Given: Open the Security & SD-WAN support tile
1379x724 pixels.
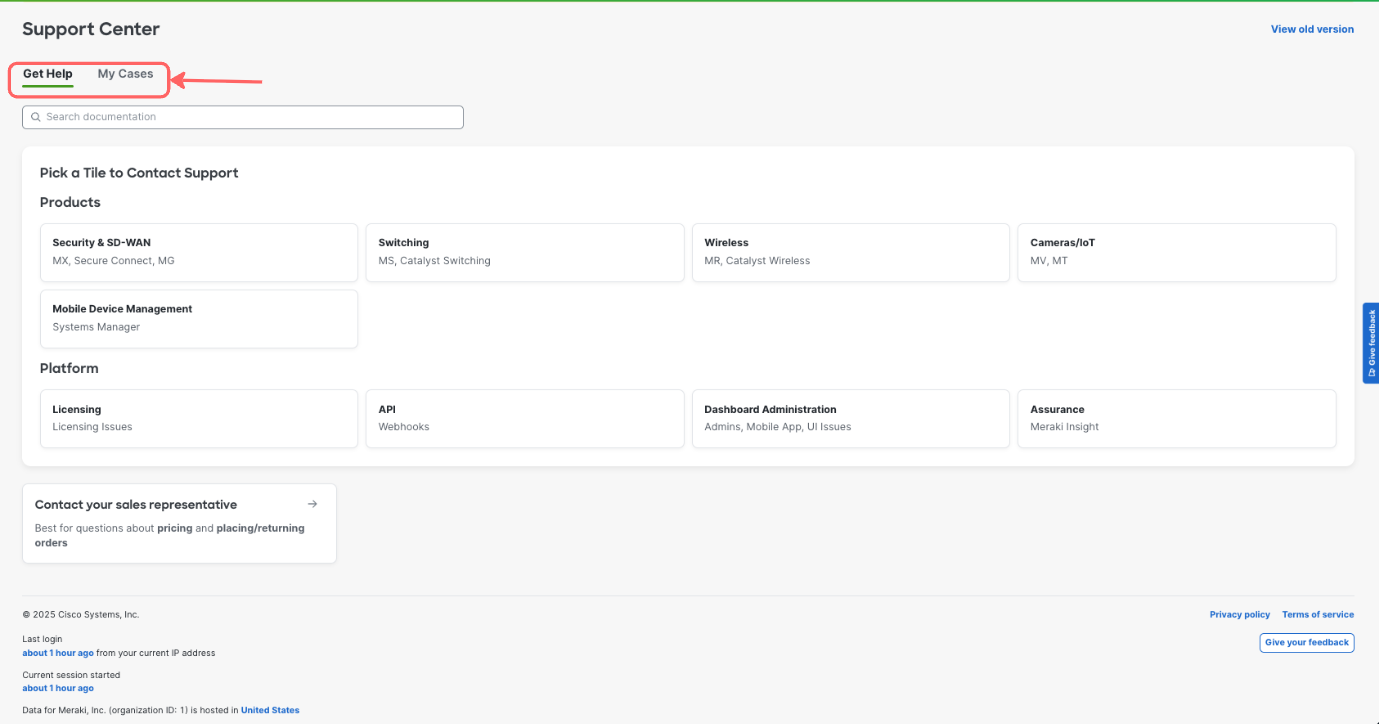Looking at the screenshot, I should pos(198,252).
